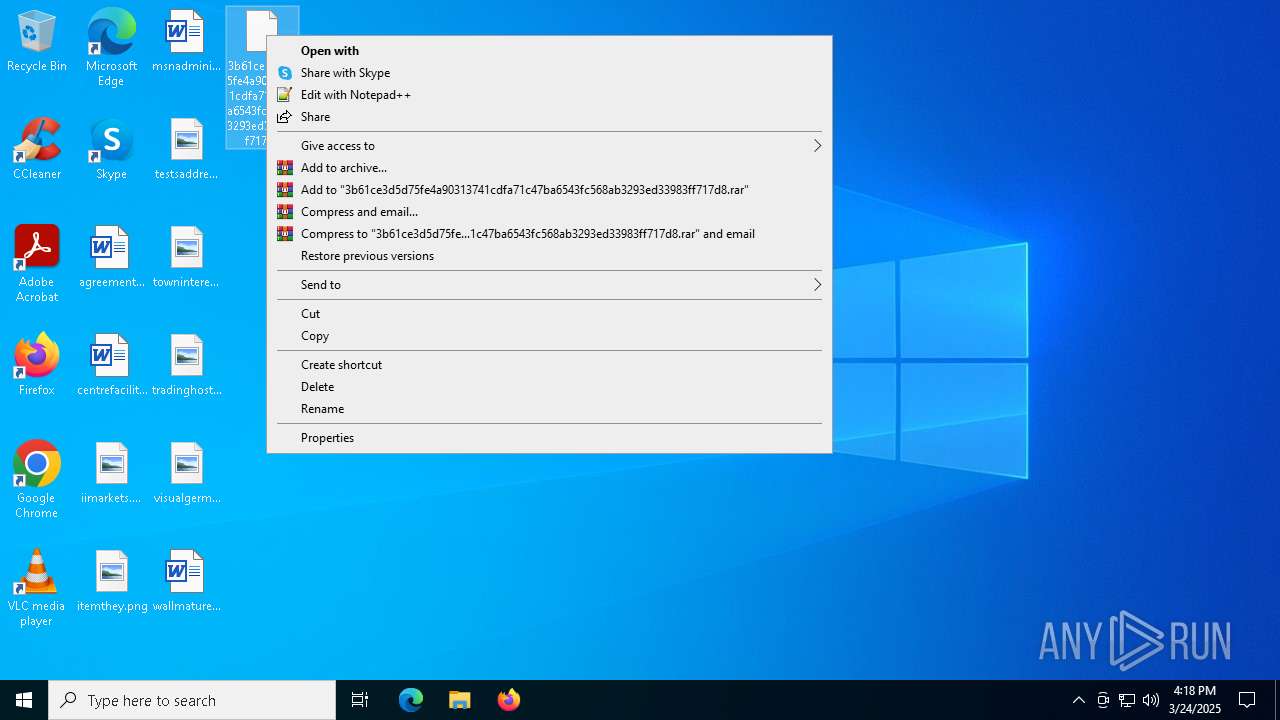Open Properties from the context menu

[549, 438]
